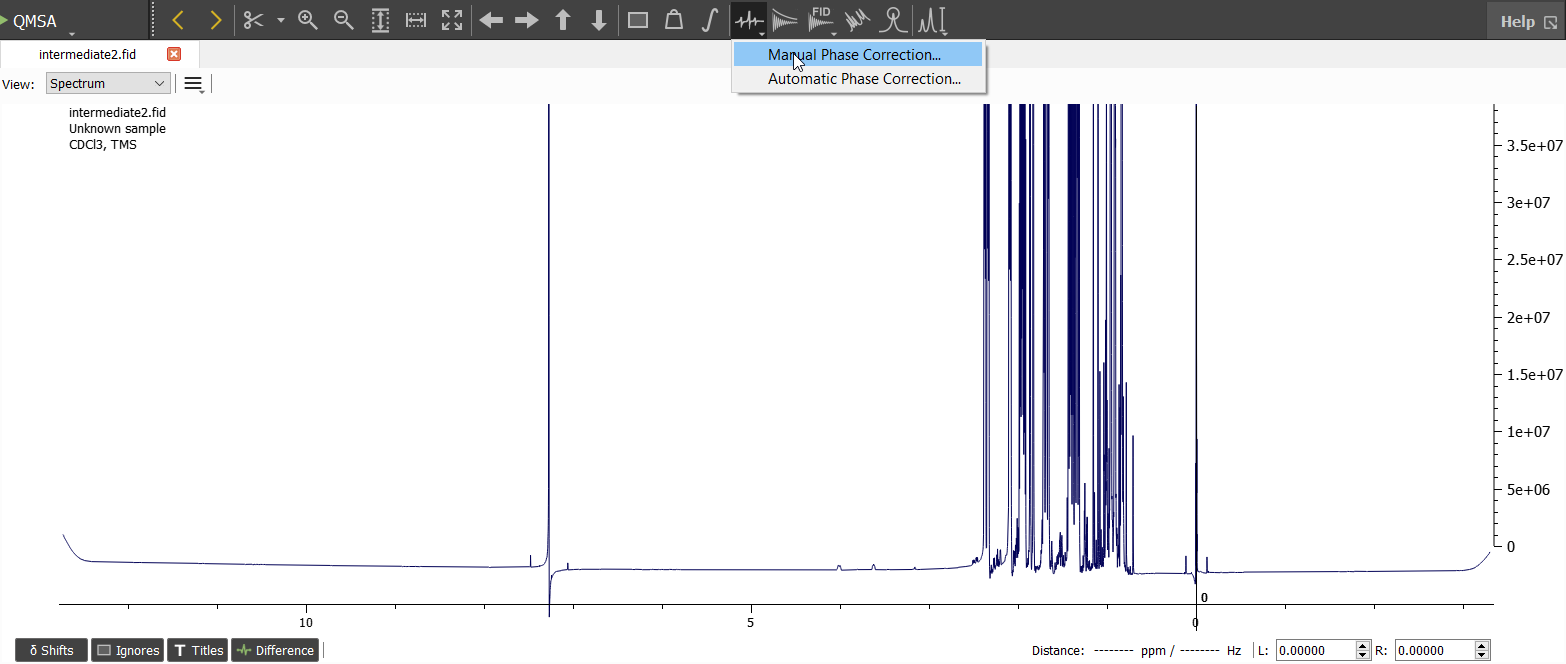Increase the L value with up arrow
Screen dimensions: 1566x664
click(1363, 646)
